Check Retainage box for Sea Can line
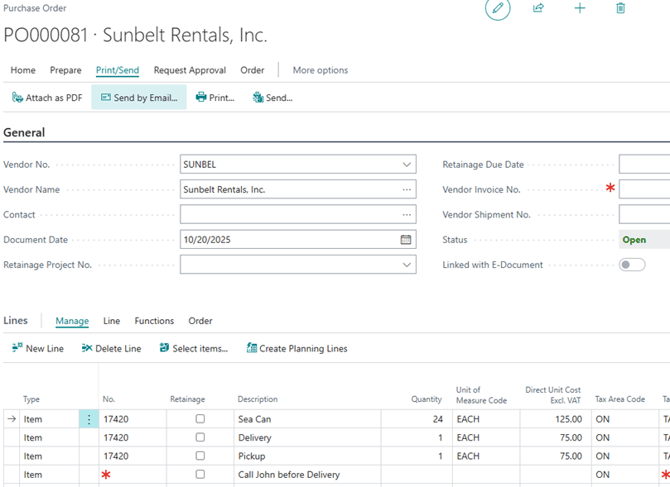Image resolution: width=670 pixels, height=487 pixels. point(200,419)
